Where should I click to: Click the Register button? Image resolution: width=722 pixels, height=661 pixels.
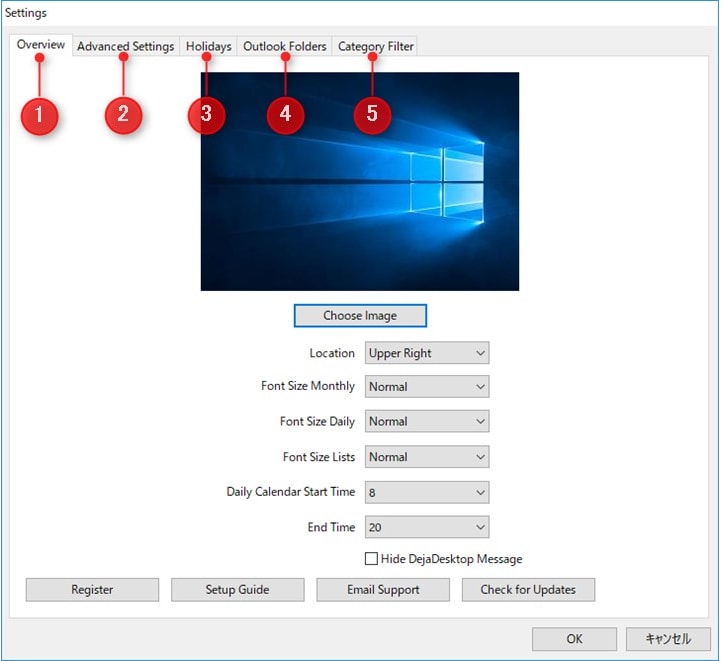pyautogui.click(x=92, y=590)
